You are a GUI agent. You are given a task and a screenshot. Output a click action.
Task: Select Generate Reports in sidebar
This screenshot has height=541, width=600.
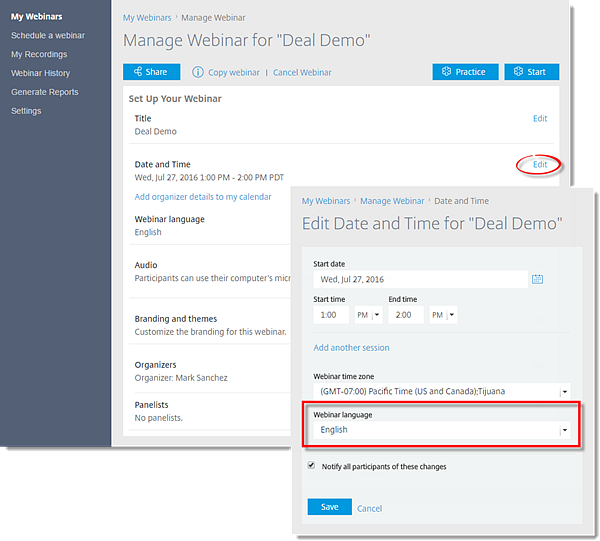pos(44,92)
